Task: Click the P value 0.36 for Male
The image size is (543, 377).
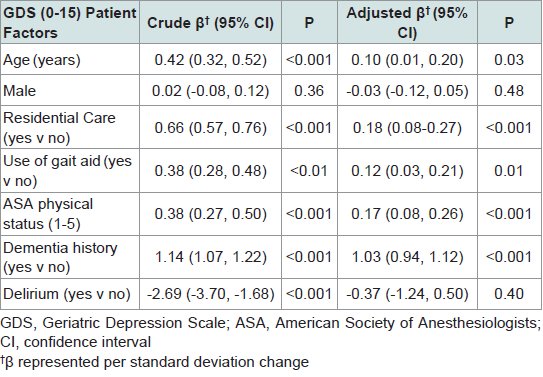Action: tap(309, 91)
